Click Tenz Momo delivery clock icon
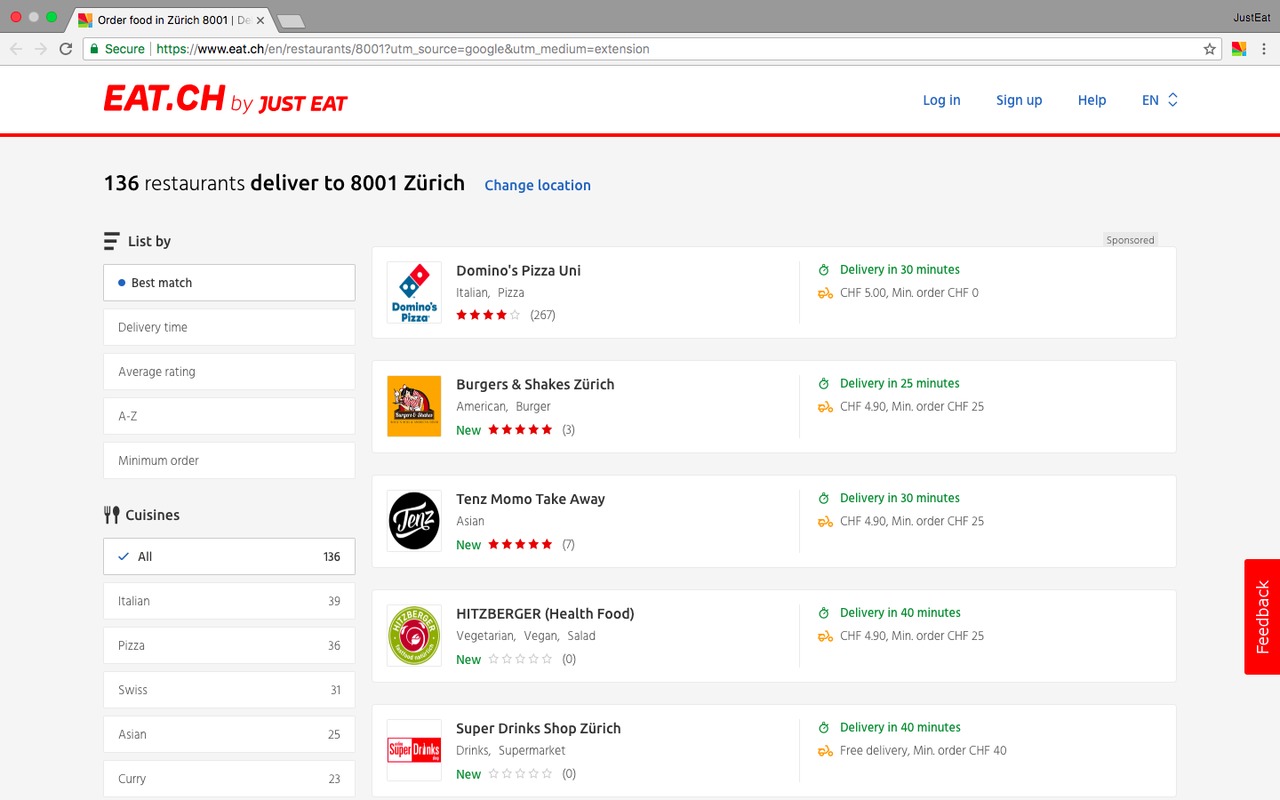The image size is (1280, 800). pyautogui.click(x=824, y=498)
